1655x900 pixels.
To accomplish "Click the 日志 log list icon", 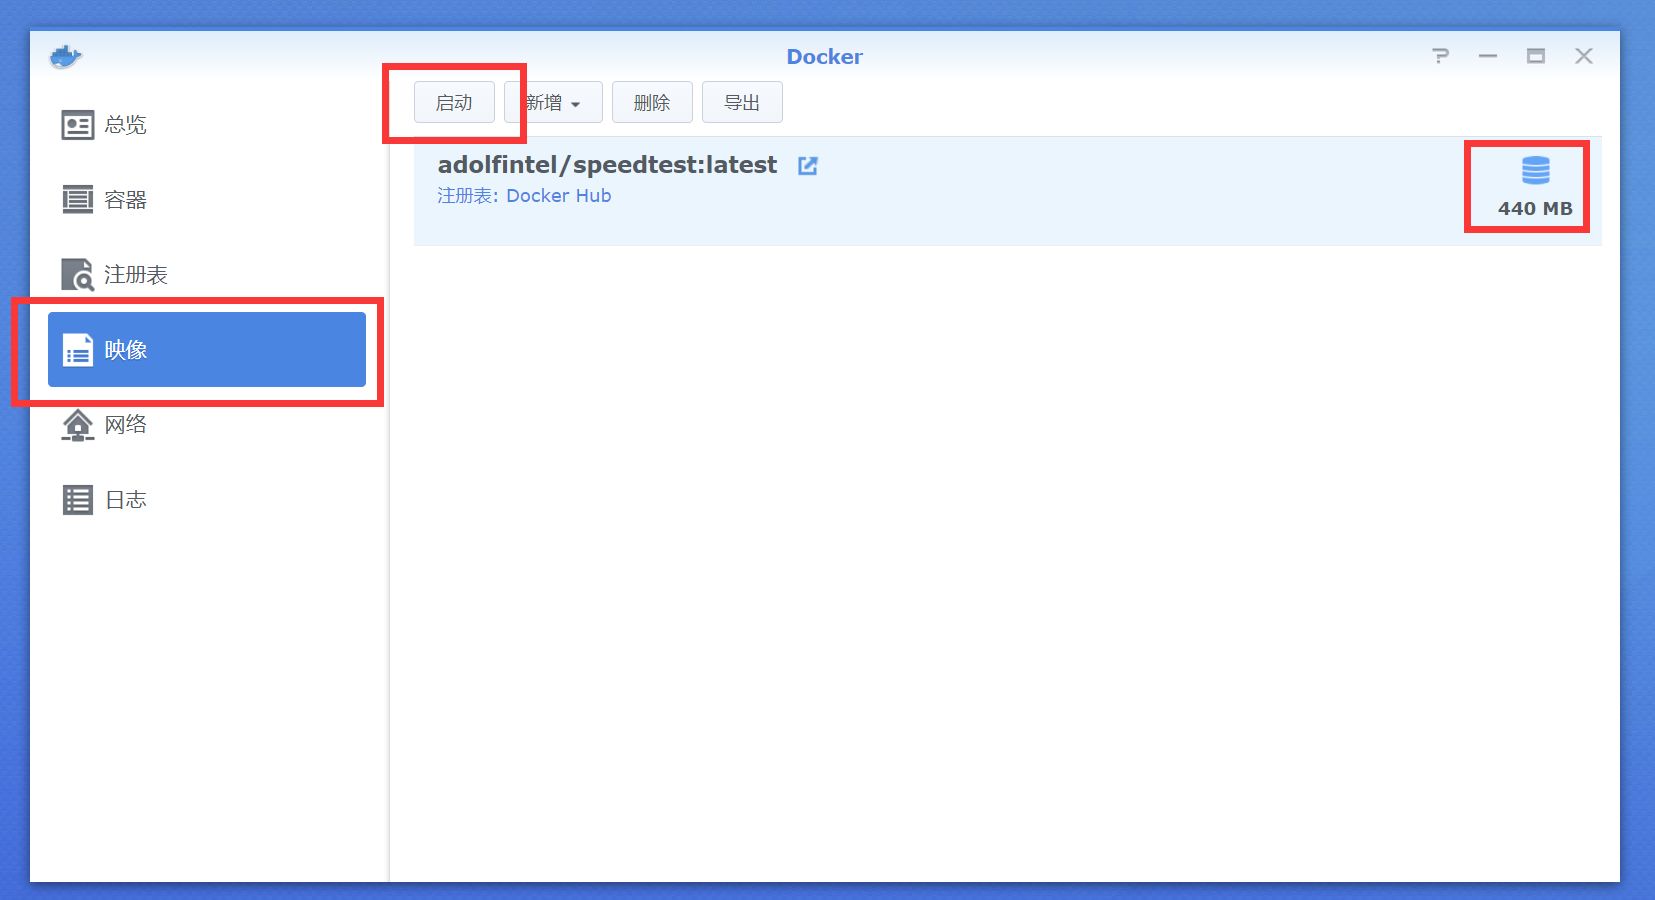I will (77, 500).
